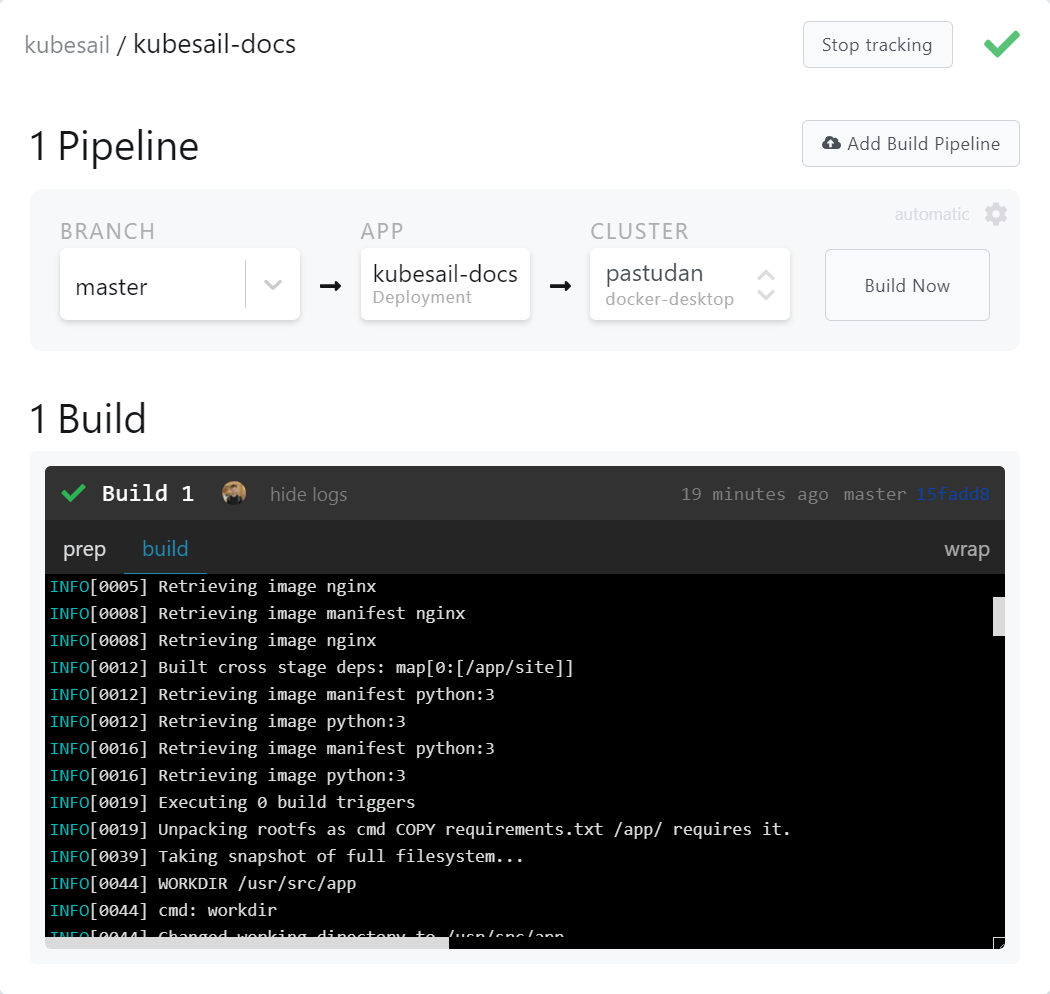Click hide logs for Build 1
1050x994 pixels.
[x=308, y=494]
